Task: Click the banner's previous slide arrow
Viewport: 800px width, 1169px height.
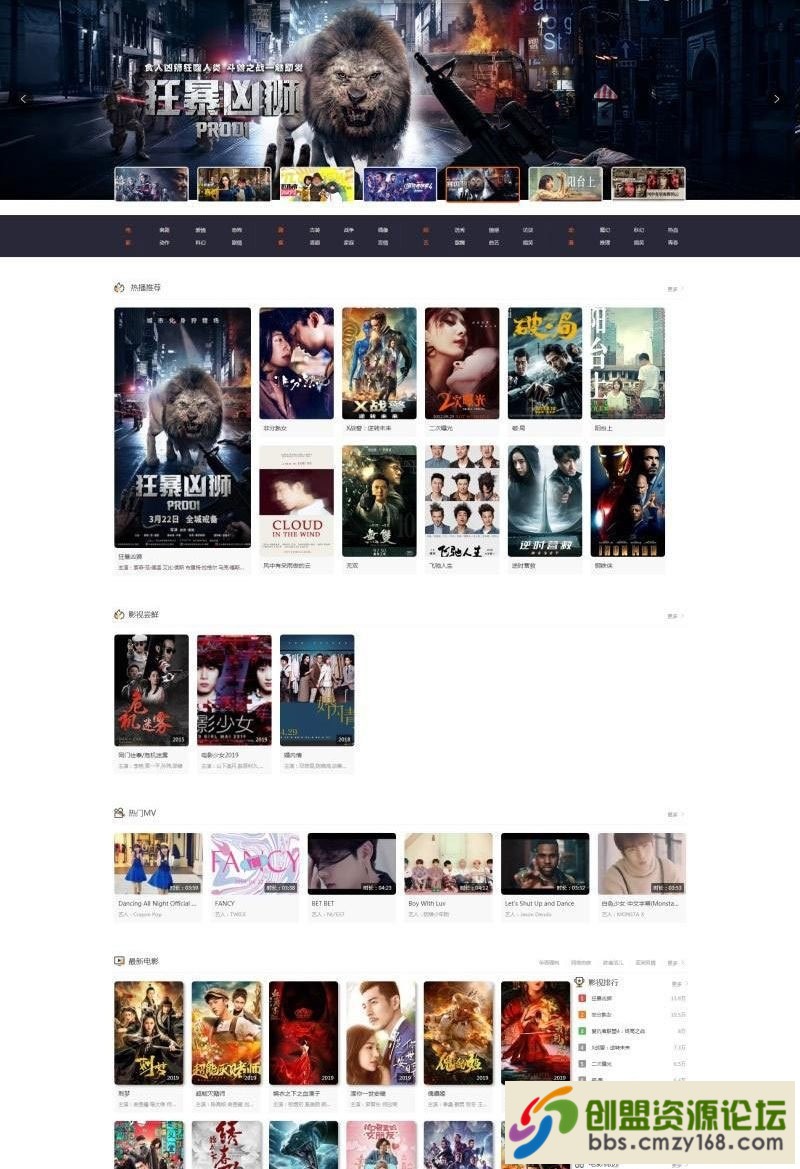Action: [23, 98]
